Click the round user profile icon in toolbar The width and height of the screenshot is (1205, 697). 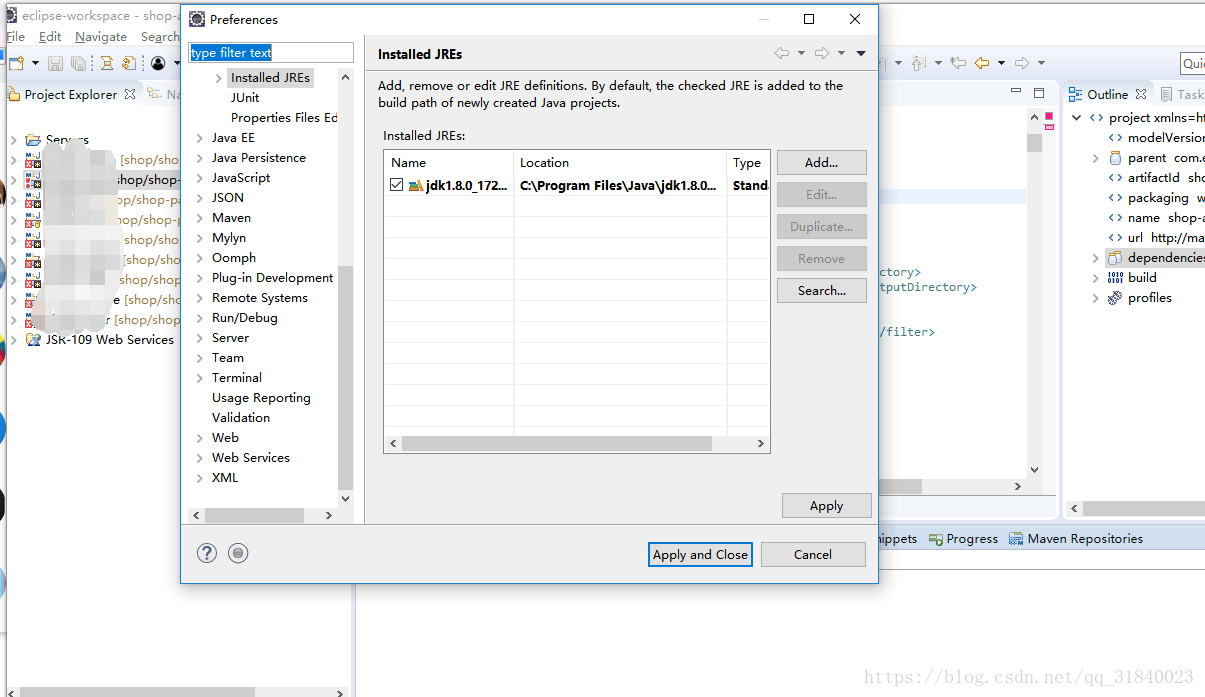coord(158,63)
